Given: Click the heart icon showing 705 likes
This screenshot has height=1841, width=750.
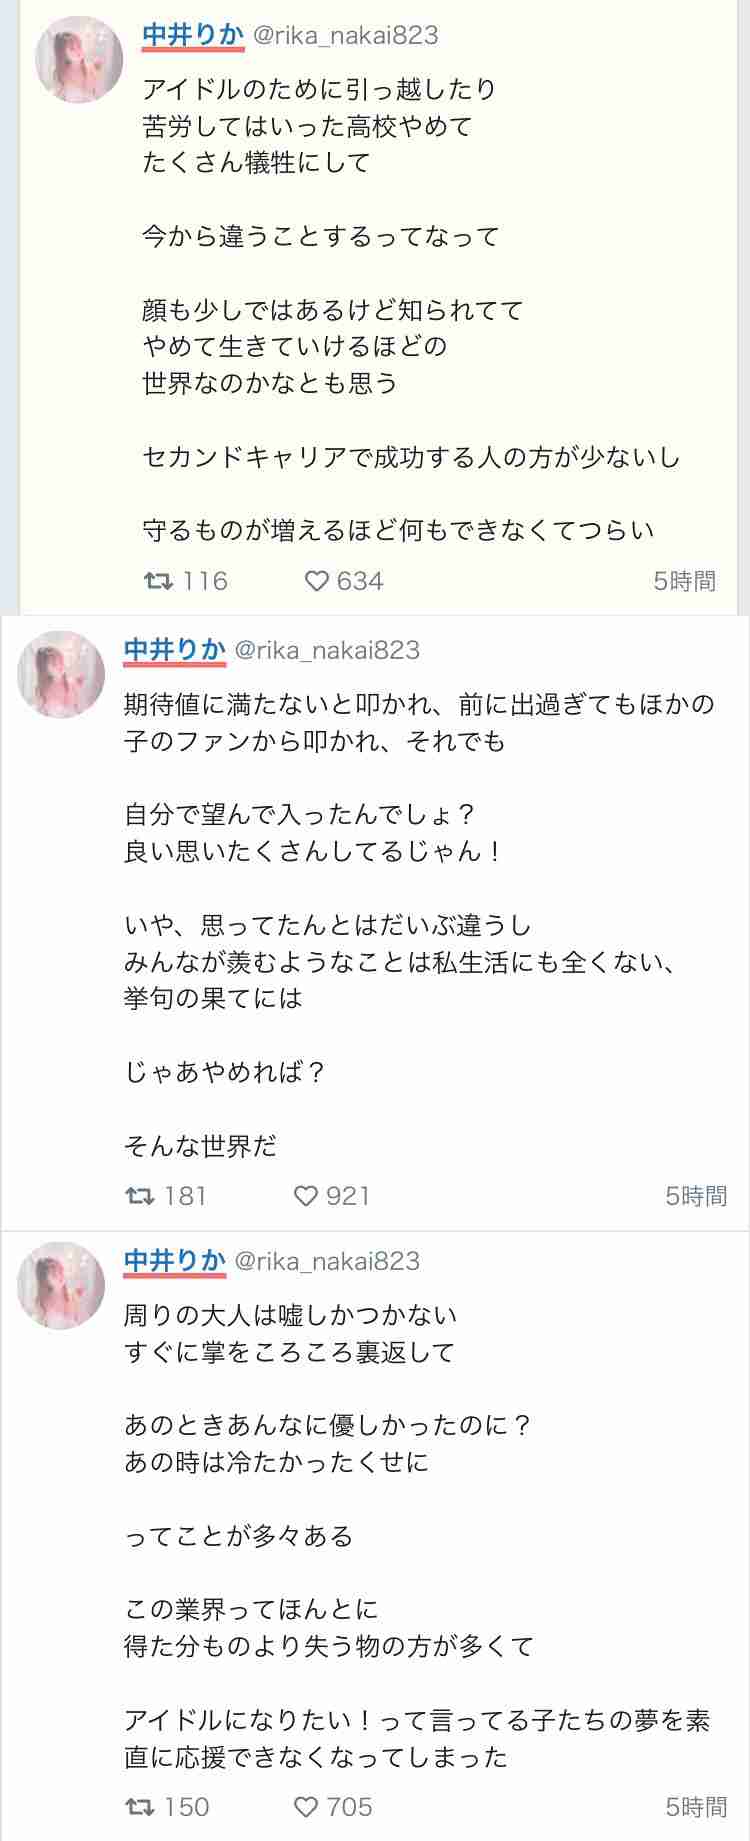Looking at the screenshot, I should (306, 1806).
